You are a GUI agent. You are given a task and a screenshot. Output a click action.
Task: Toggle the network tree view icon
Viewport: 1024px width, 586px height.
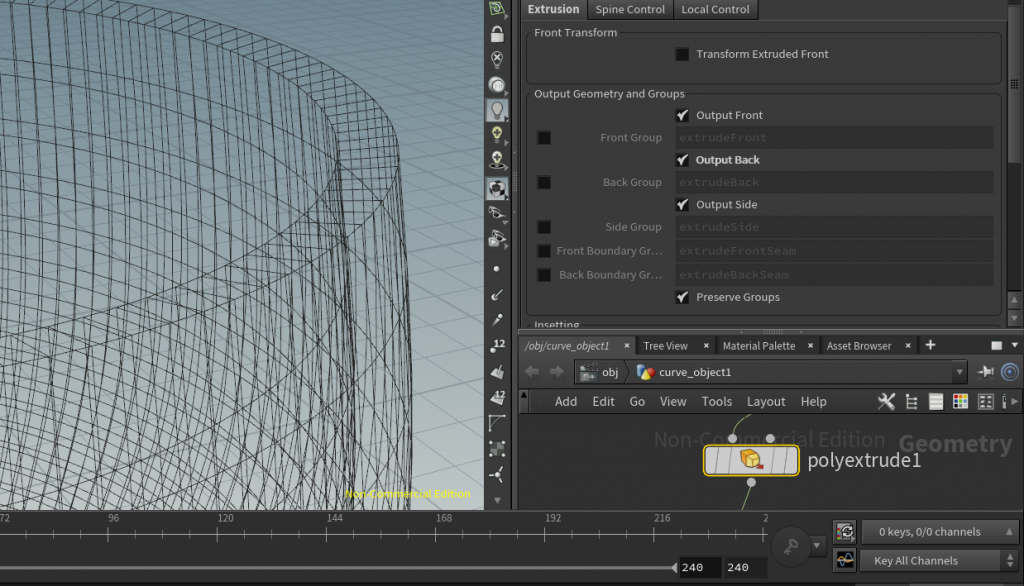click(x=911, y=401)
